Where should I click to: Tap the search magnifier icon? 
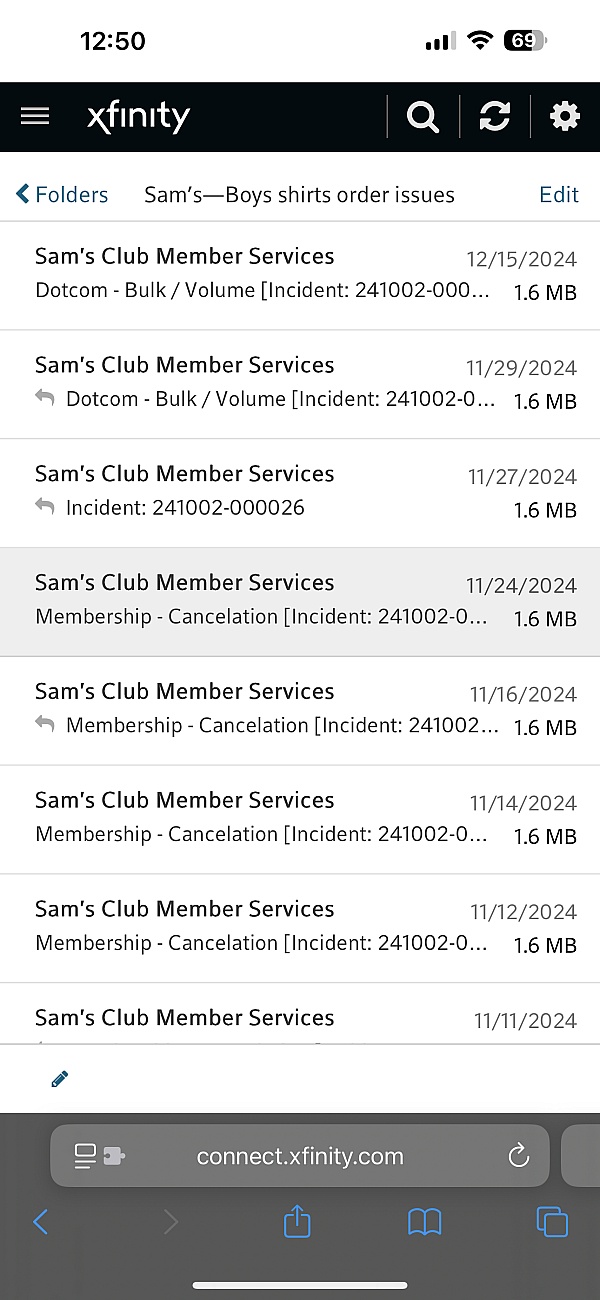click(x=423, y=117)
